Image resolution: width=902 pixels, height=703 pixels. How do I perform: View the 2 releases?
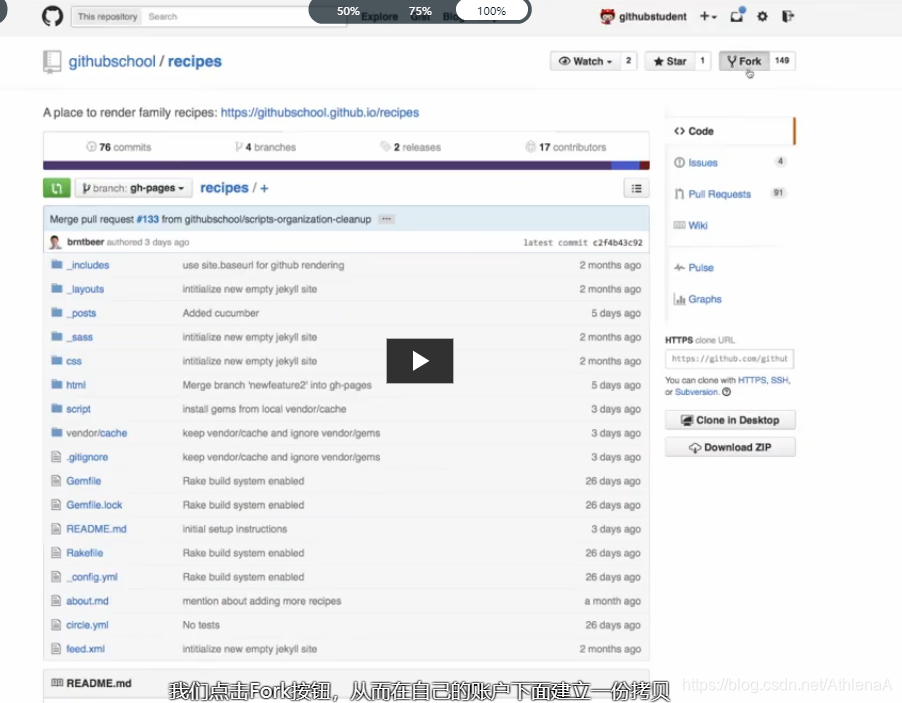point(410,147)
